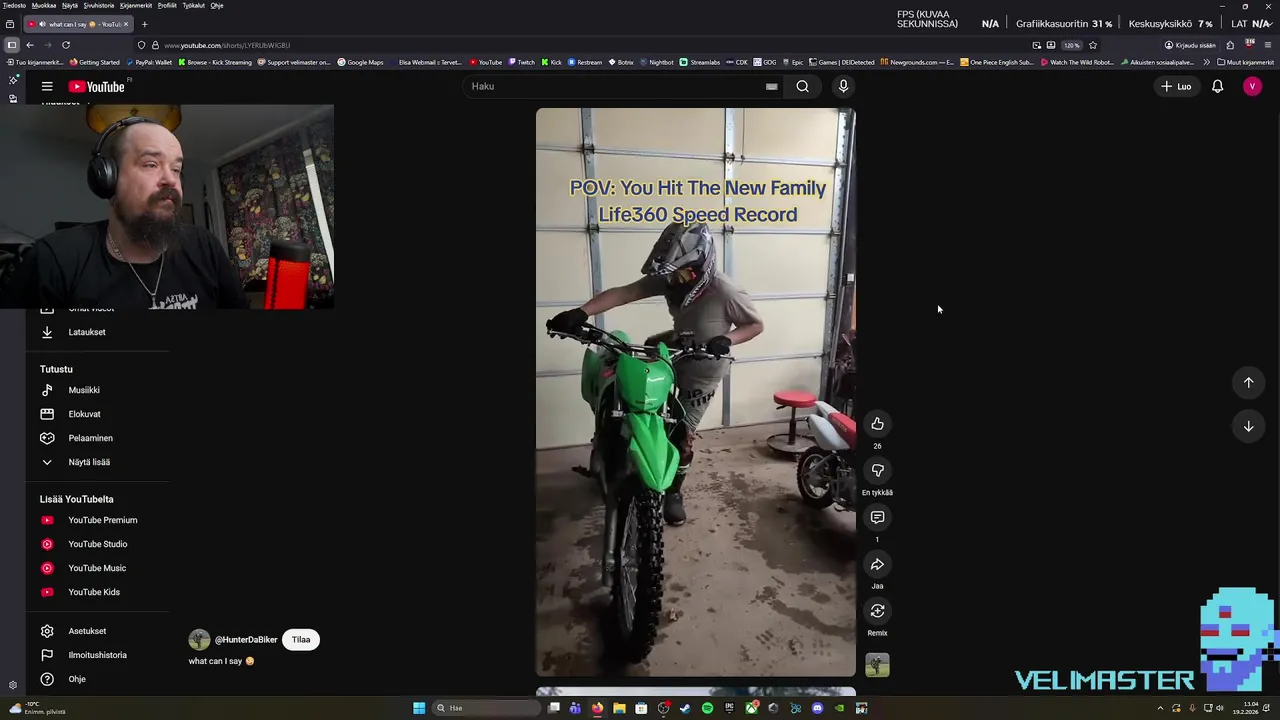Open the Streamlabs bookmark
Viewport: 1280px width, 720px height.
(x=699, y=62)
